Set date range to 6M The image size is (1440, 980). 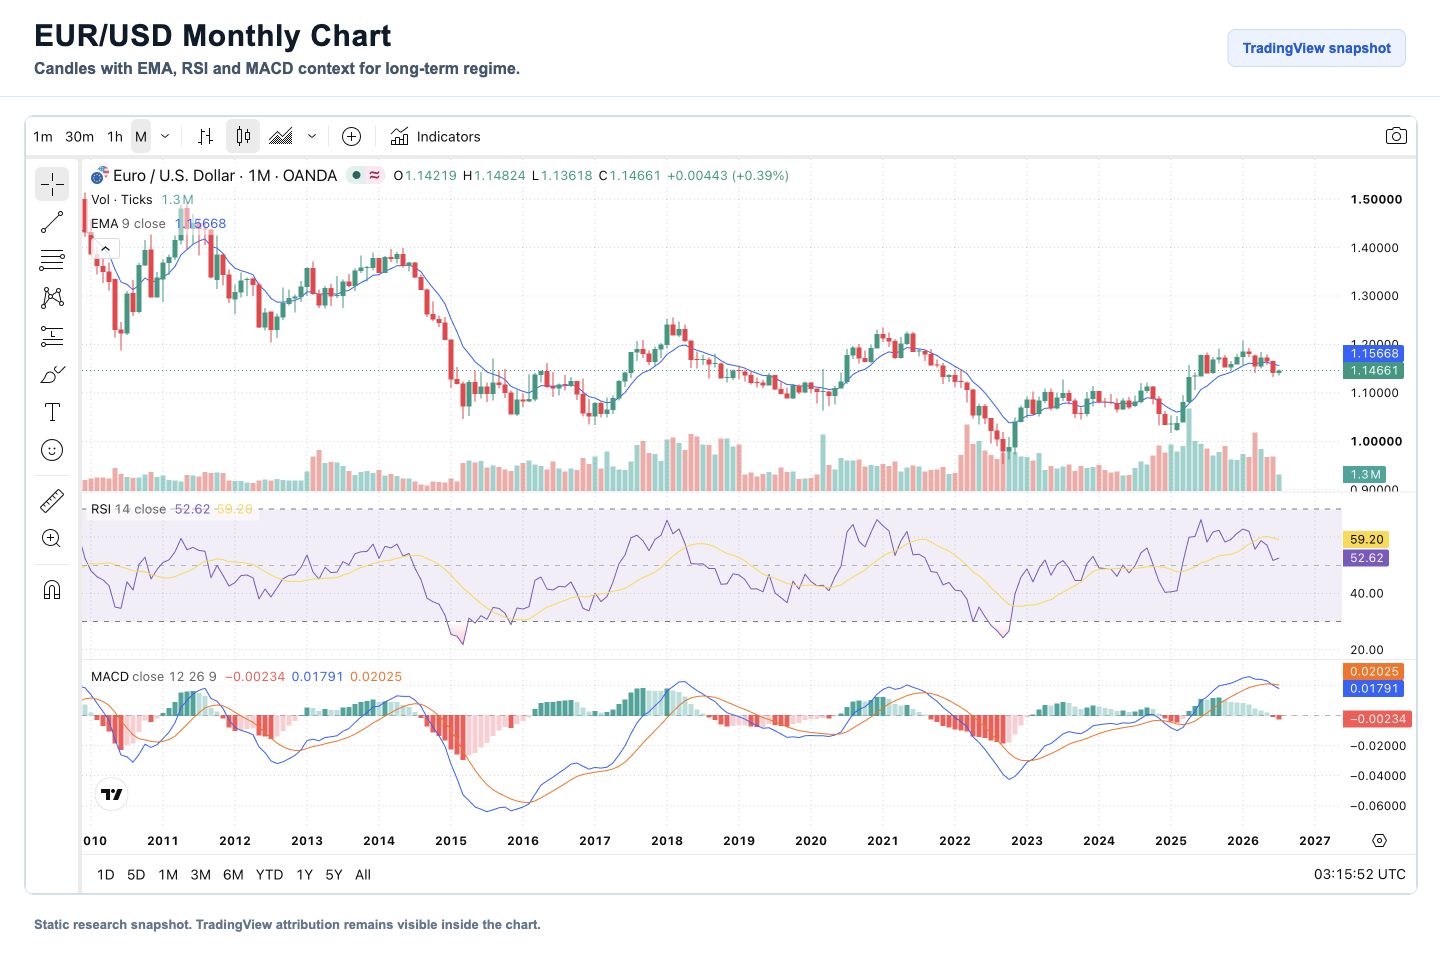coord(233,874)
